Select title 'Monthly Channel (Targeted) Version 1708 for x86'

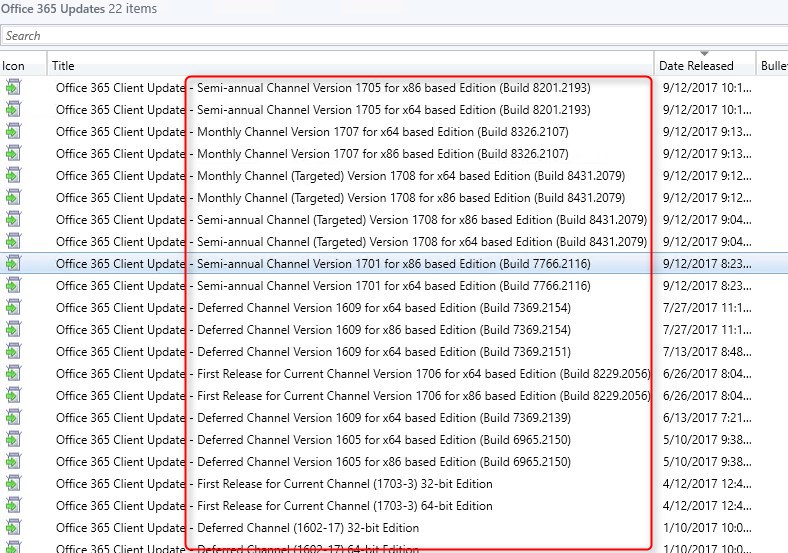[341, 198]
